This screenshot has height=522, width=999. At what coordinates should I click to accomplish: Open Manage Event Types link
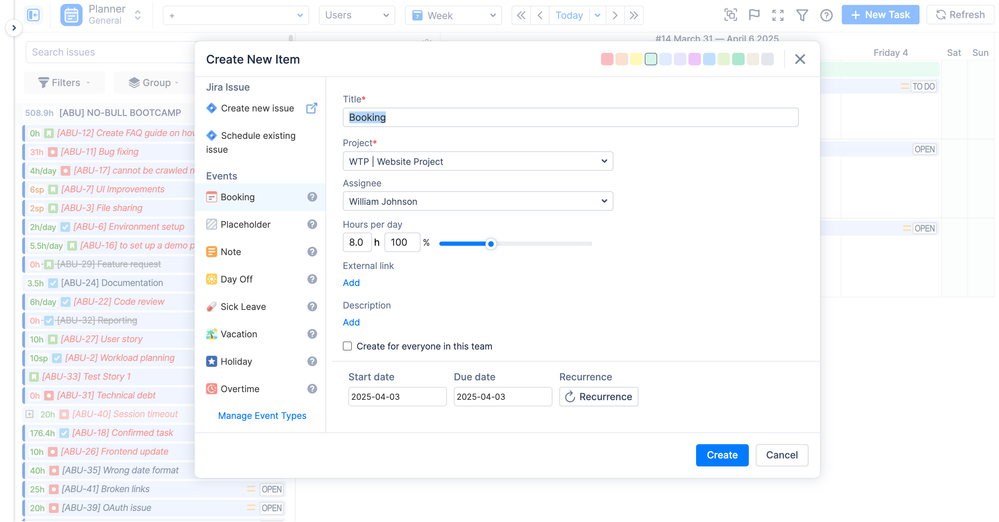click(262, 416)
